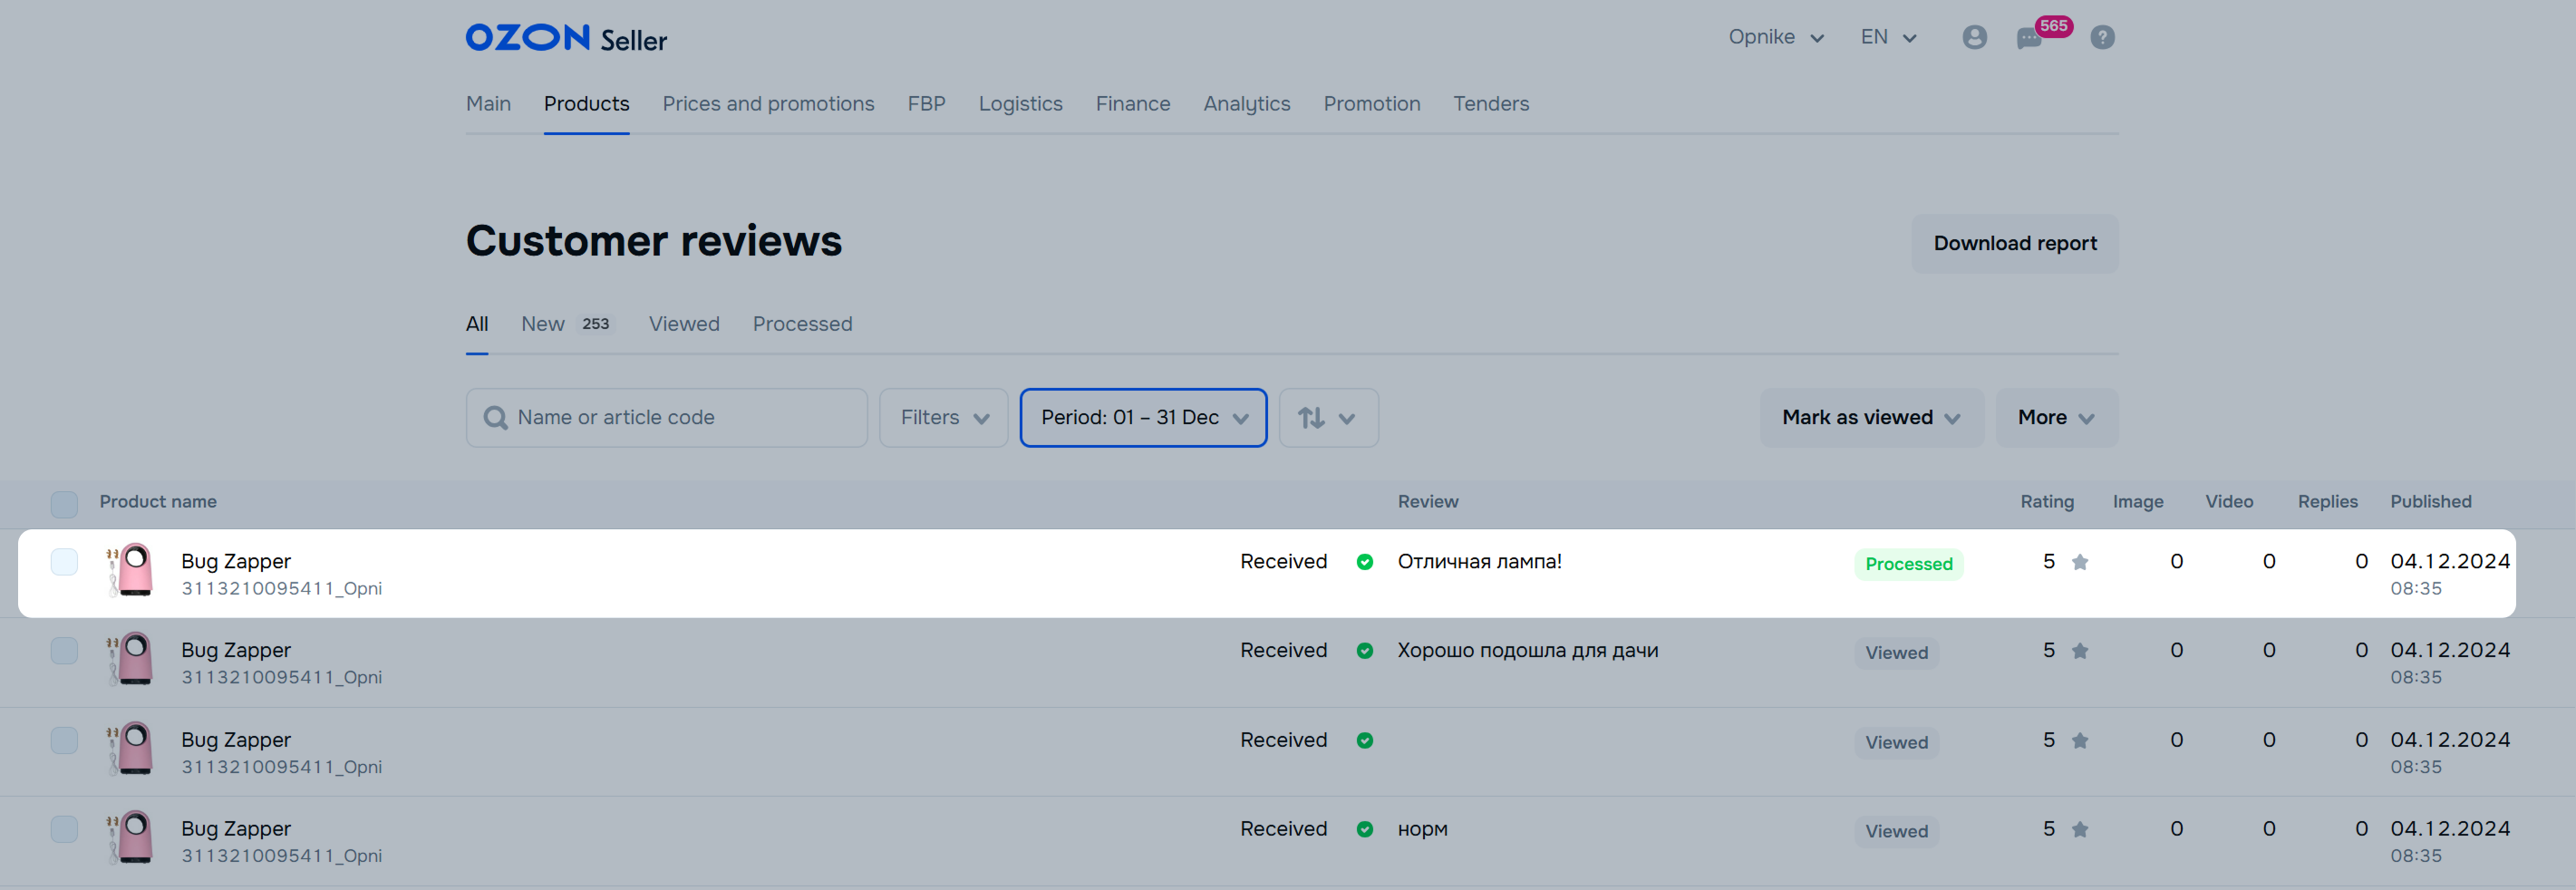Click Viewed badge in the норм row
The width and height of the screenshot is (2576, 890).
coord(1896,831)
